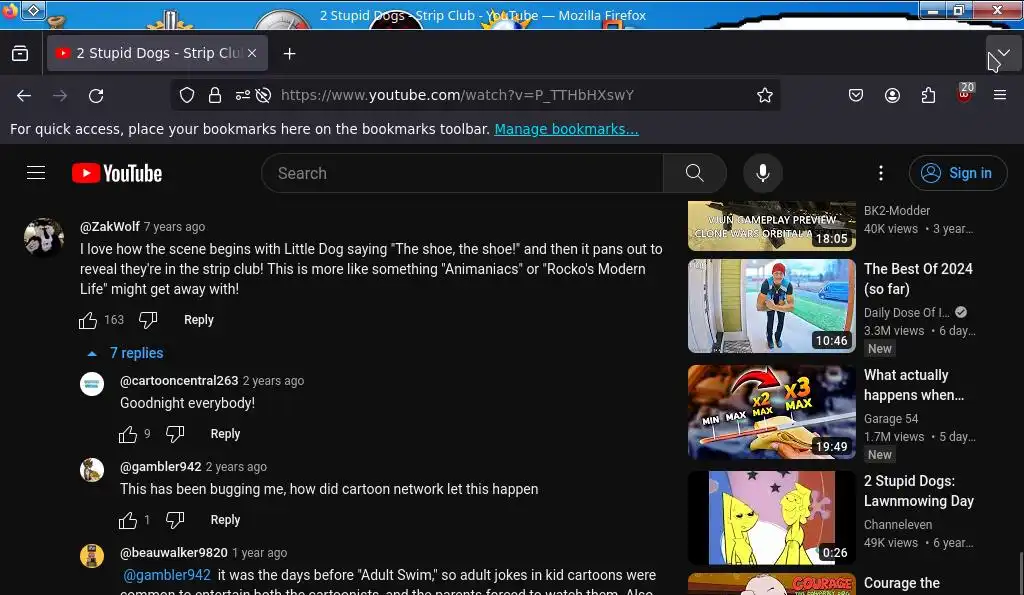Screen dimensions: 1024x595
Task: Start voice search with microphone
Action: coord(762,173)
